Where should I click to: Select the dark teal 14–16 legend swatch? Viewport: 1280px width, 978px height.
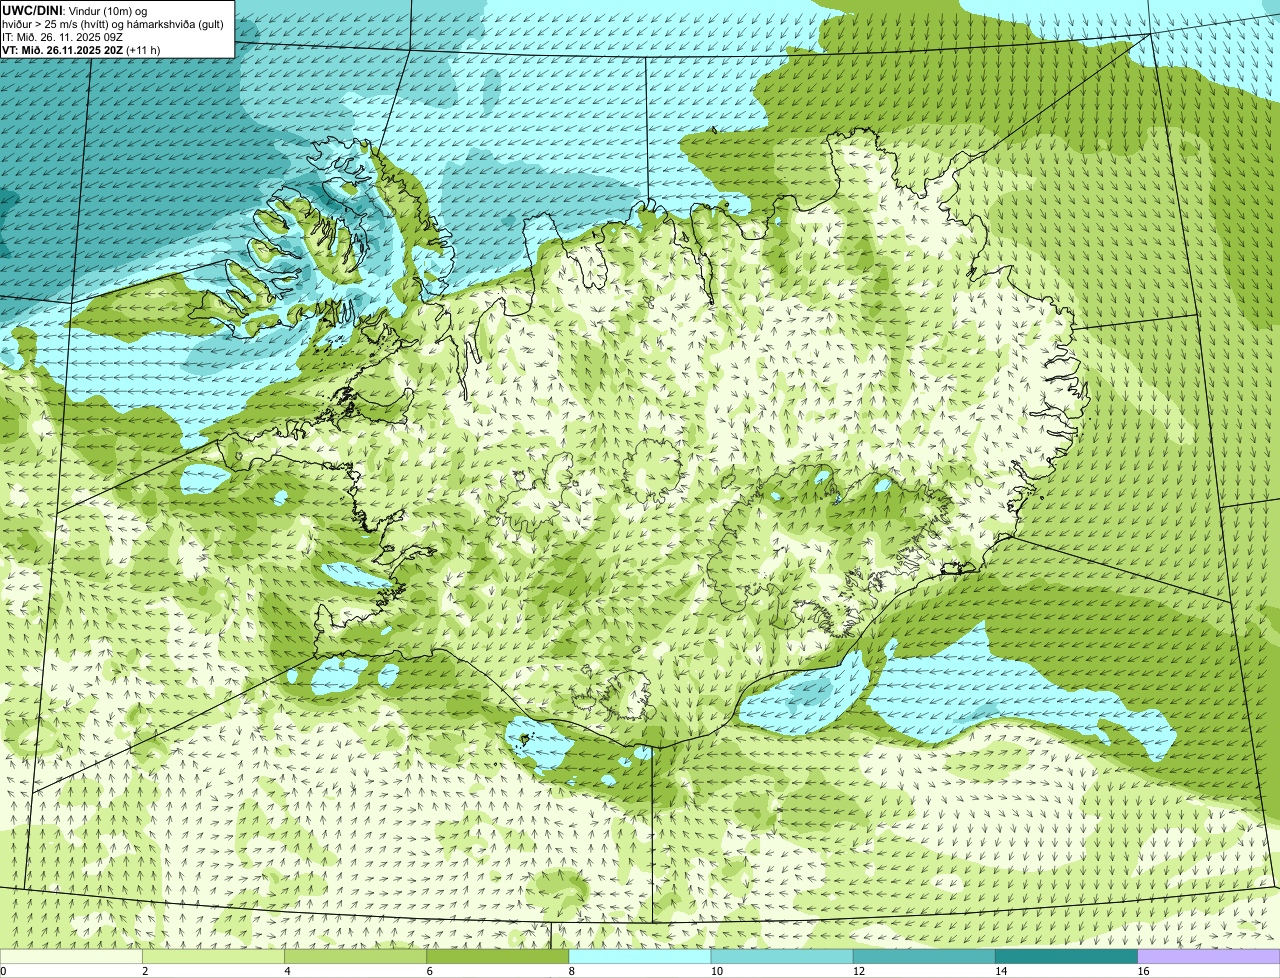1067,957
